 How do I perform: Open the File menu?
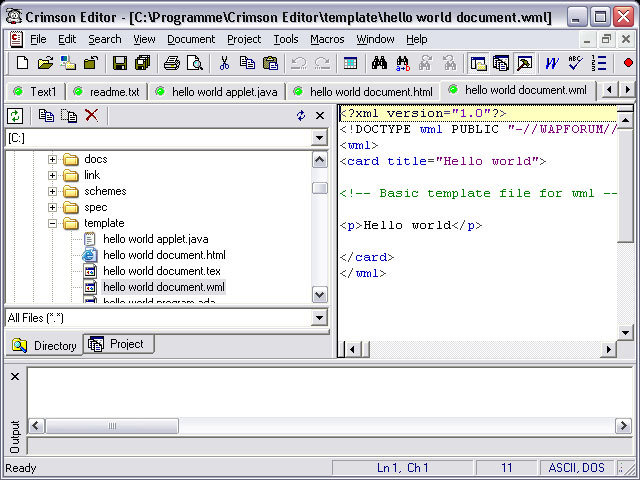38,39
